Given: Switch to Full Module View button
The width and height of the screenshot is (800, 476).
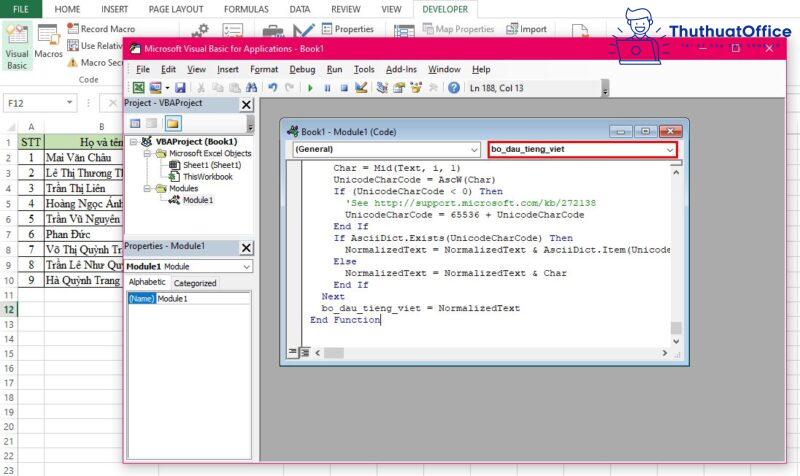Looking at the screenshot, I should [303, 351].
